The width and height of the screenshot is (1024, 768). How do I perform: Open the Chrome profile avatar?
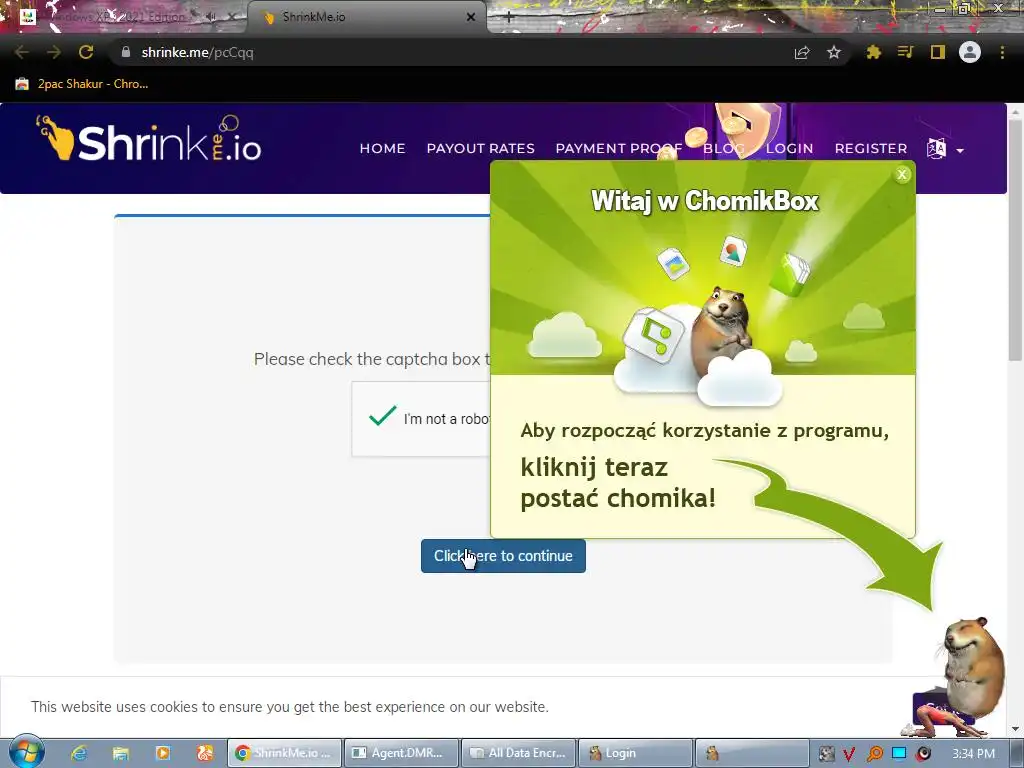point(970,52)
